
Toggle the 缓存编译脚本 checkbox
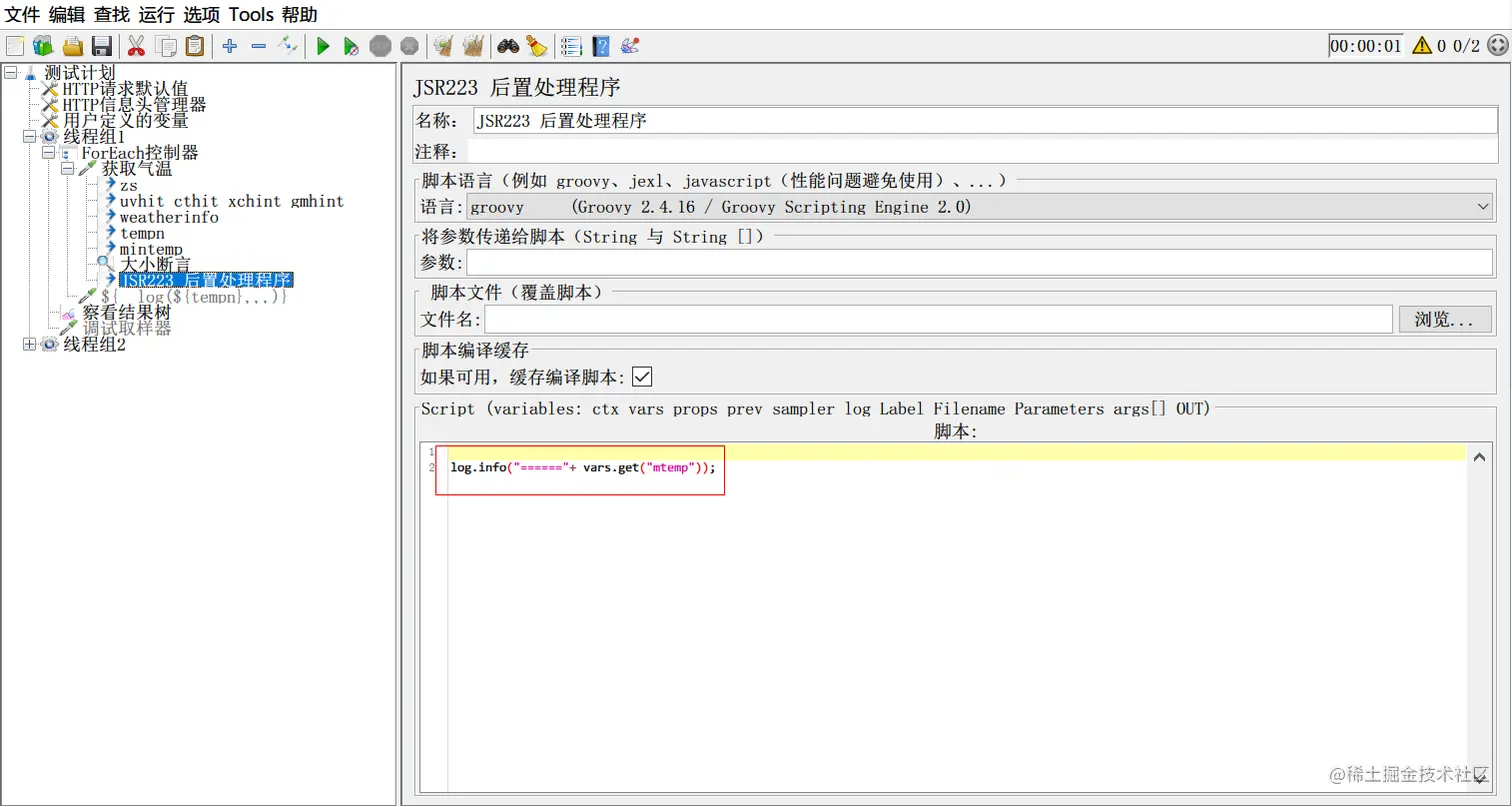point(641,377)
